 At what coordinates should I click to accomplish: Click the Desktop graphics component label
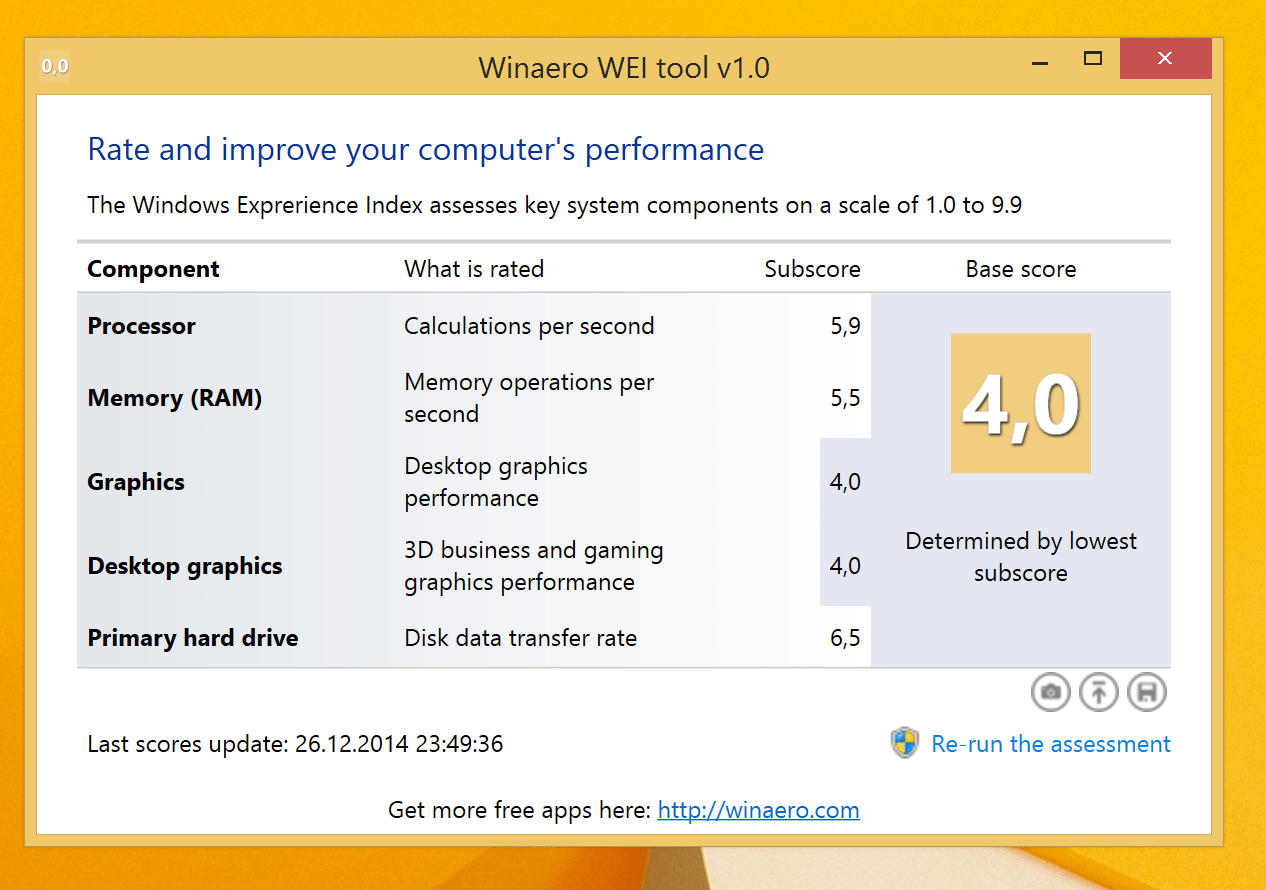tap(185, 566)
